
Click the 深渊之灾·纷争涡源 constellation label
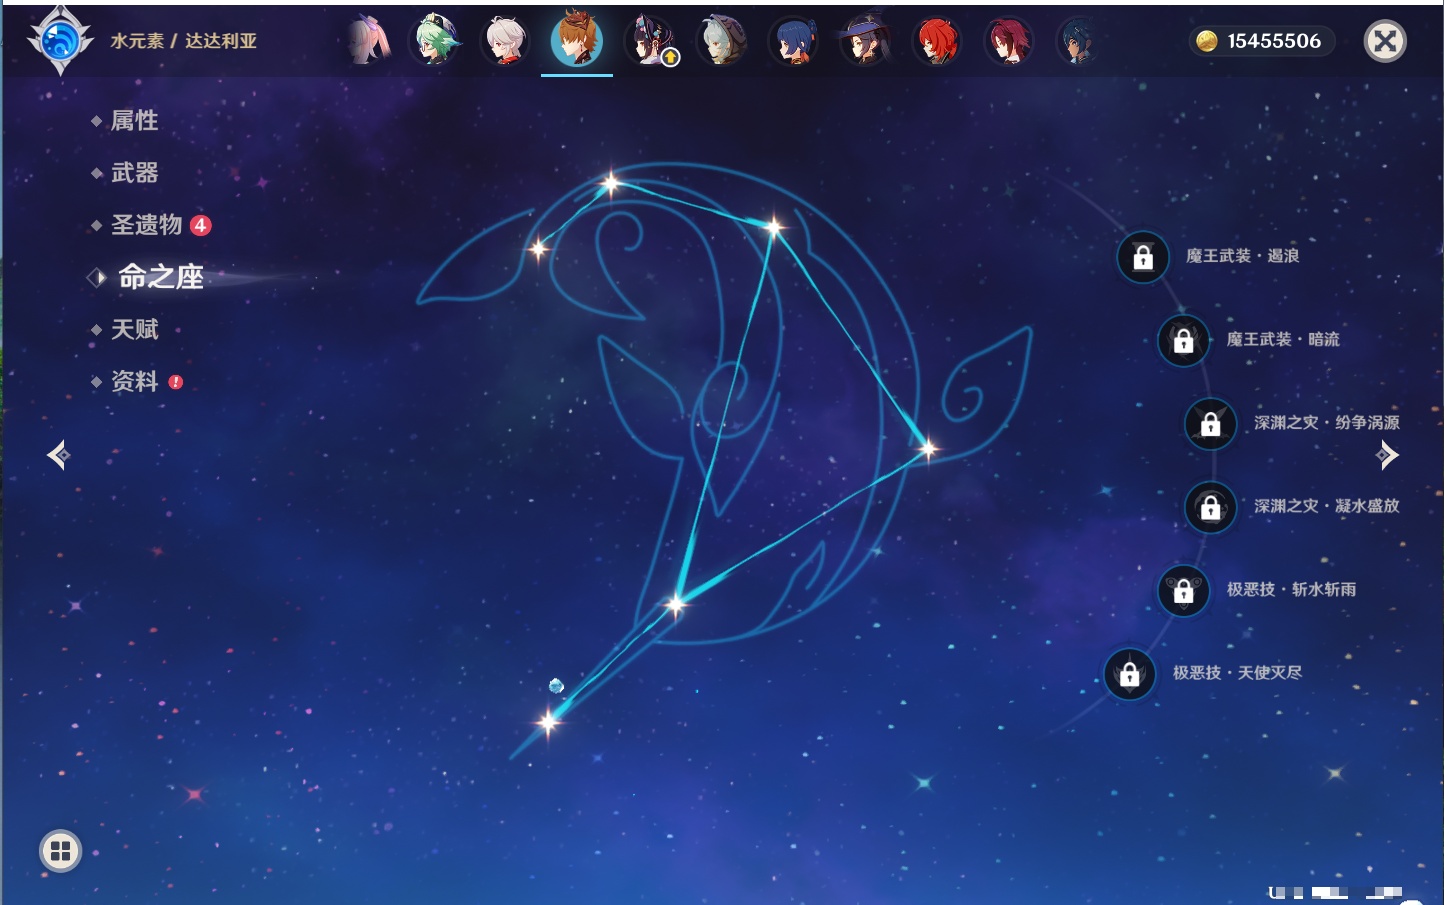tap(1327, 422)
